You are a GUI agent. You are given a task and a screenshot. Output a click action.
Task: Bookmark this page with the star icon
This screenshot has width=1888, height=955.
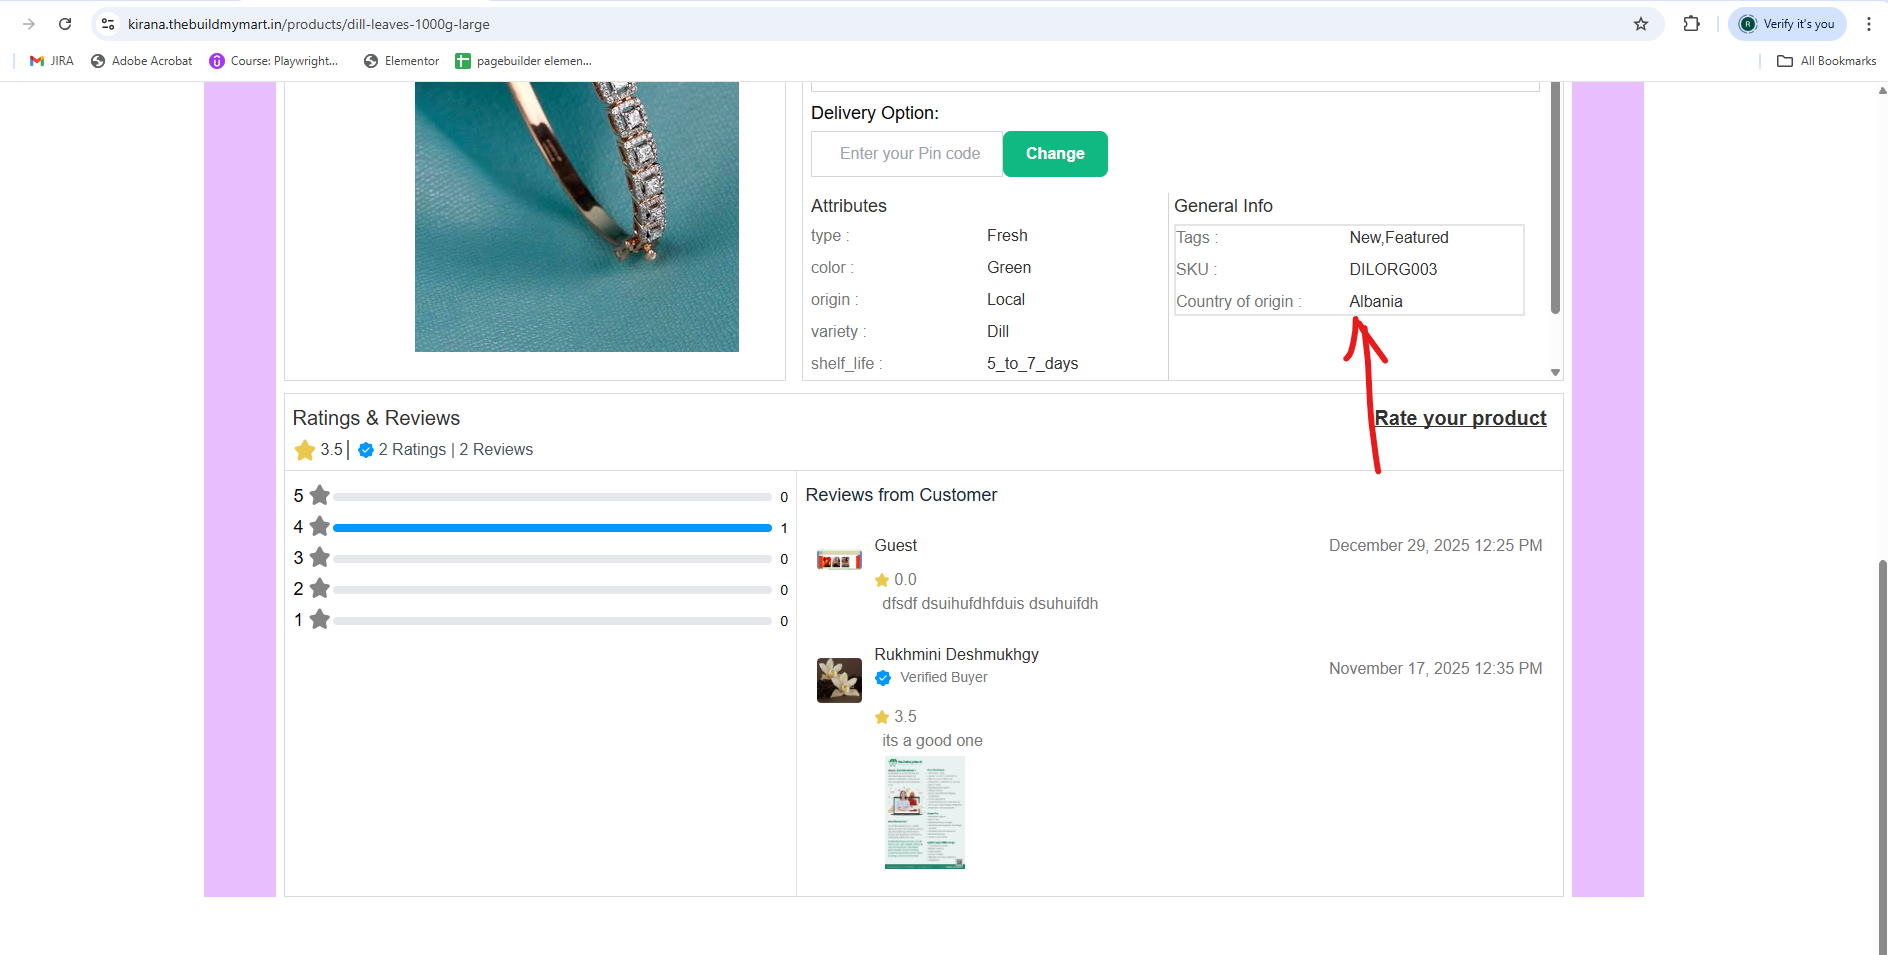(x=1641, y=24)
